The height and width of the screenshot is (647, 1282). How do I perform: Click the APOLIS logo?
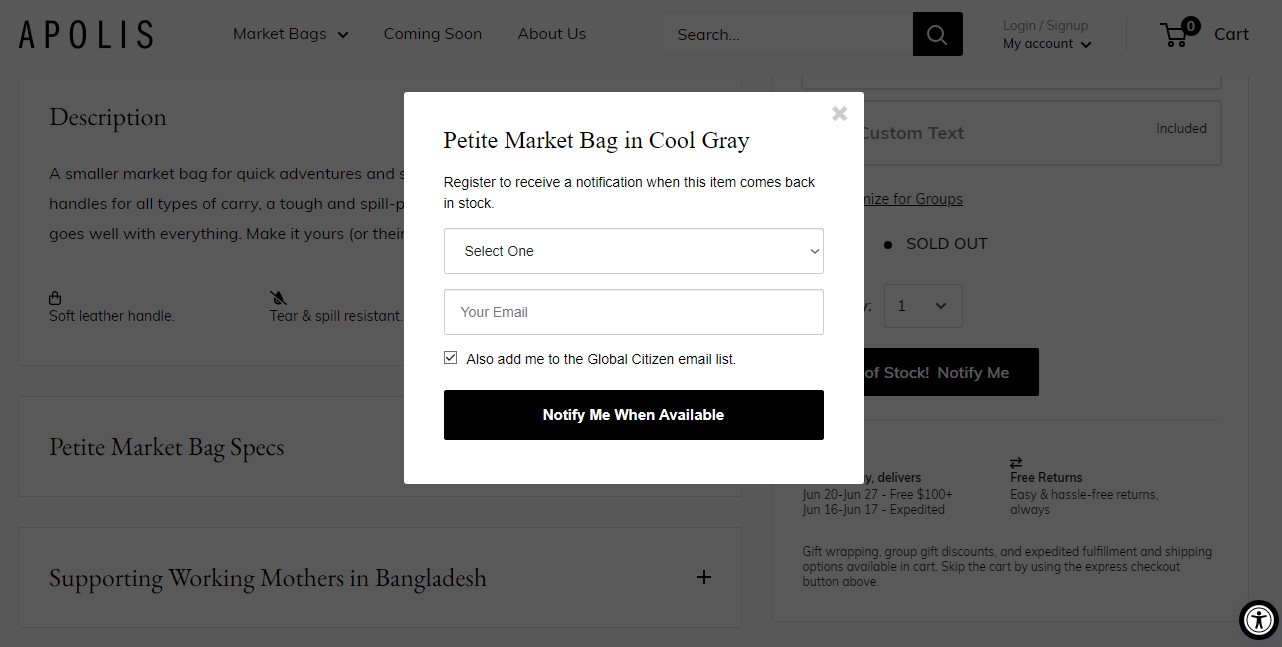tap(86, 34)
